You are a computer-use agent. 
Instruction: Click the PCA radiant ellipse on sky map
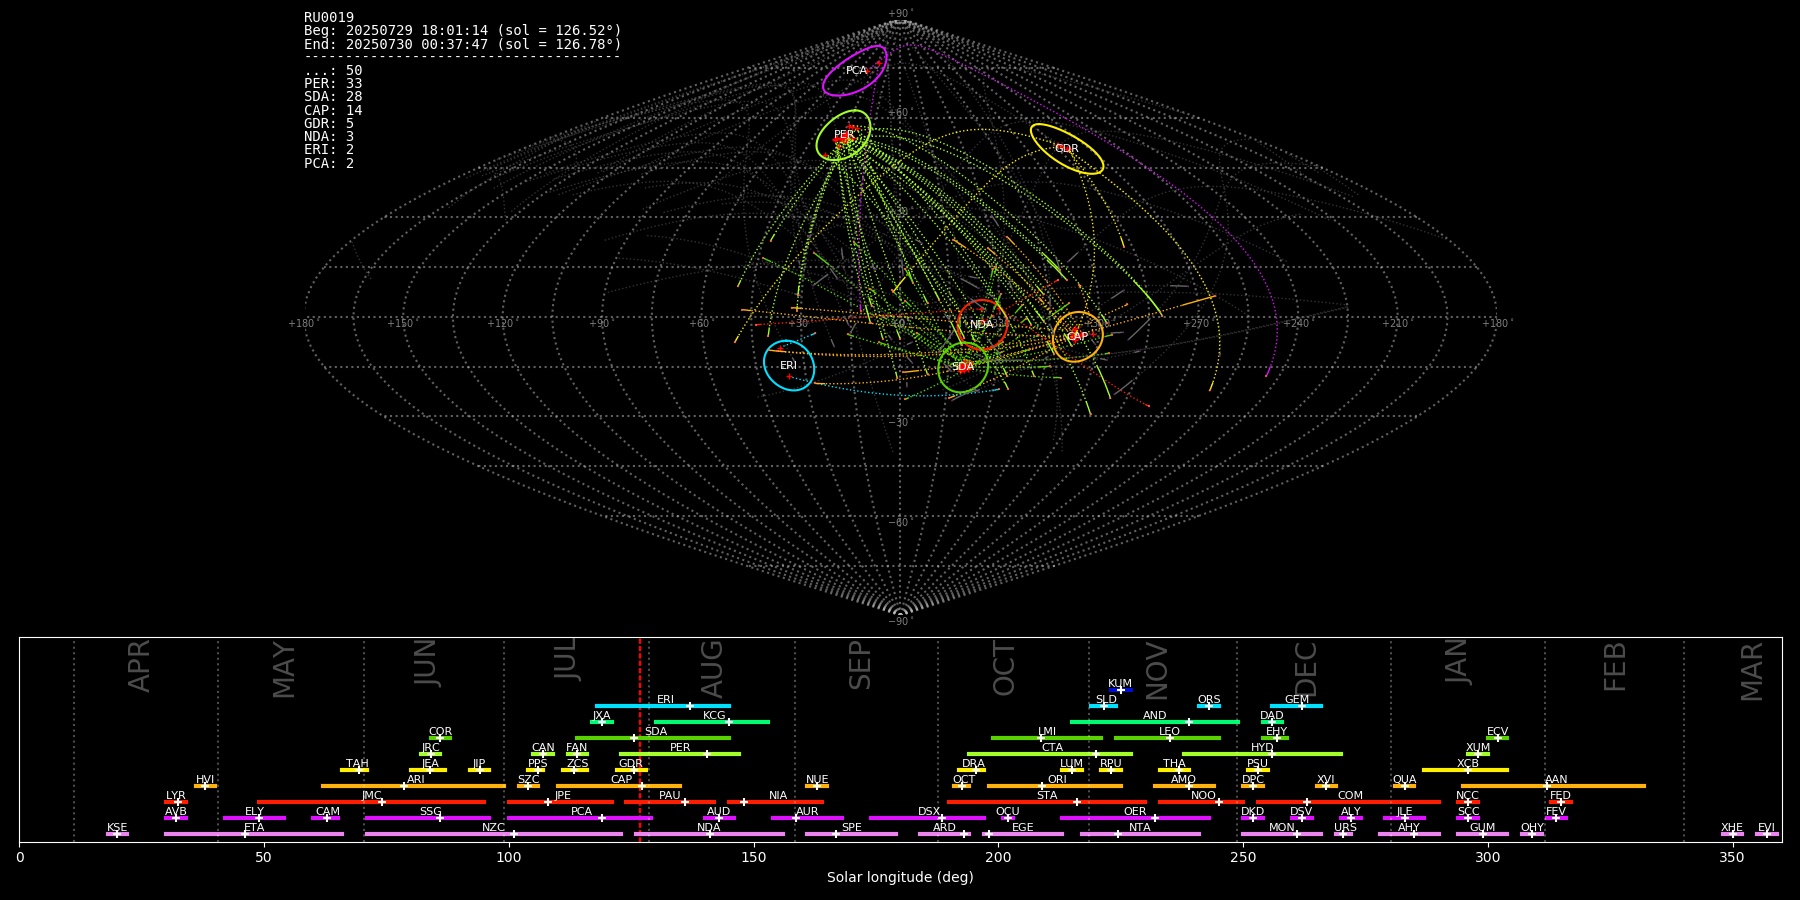pos(855,71)
